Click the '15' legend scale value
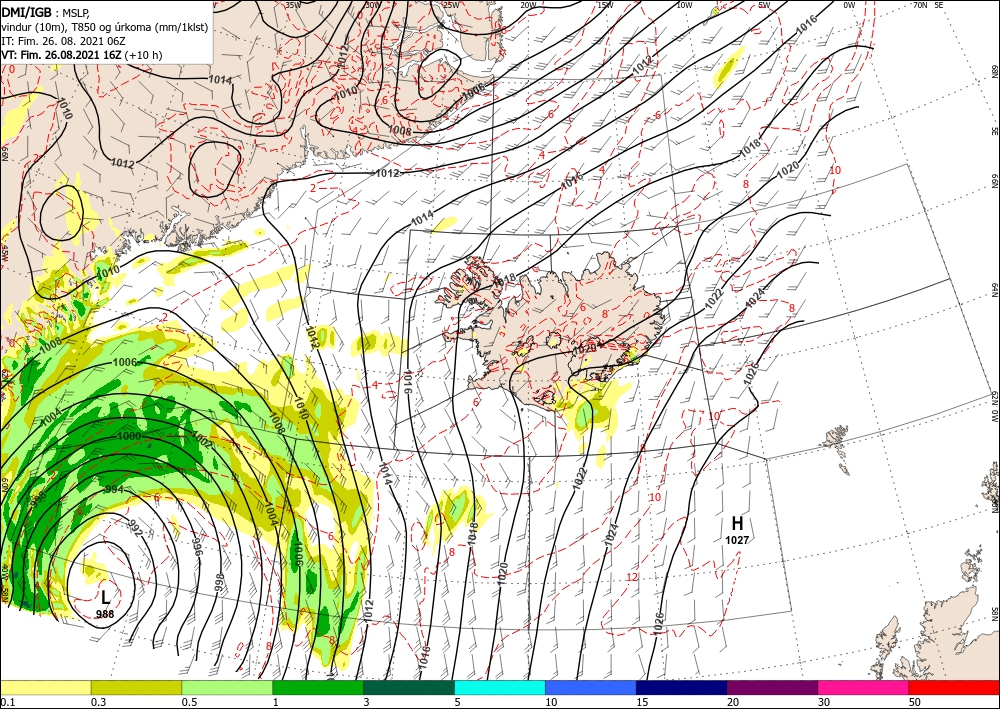1000x709 pixels. coord(642,702)
